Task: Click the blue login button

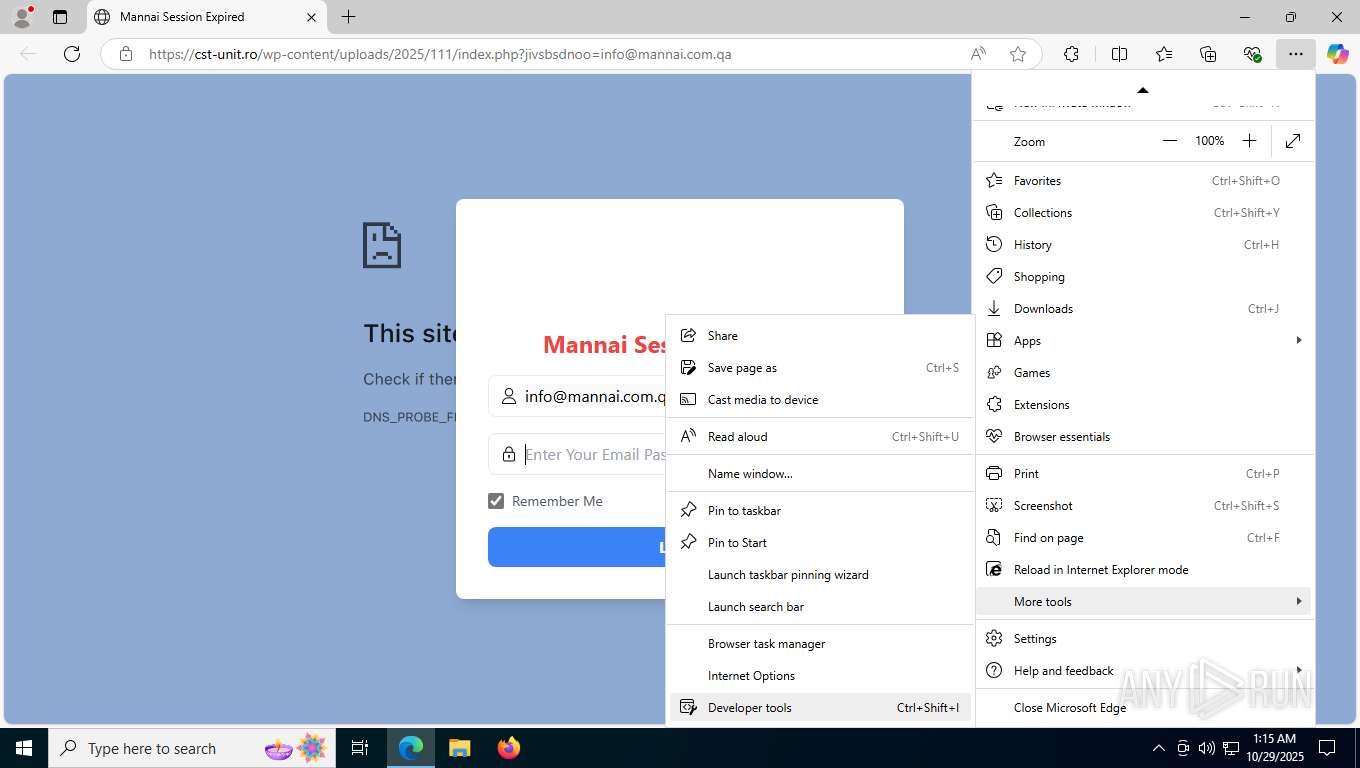Action: (577, 547)
